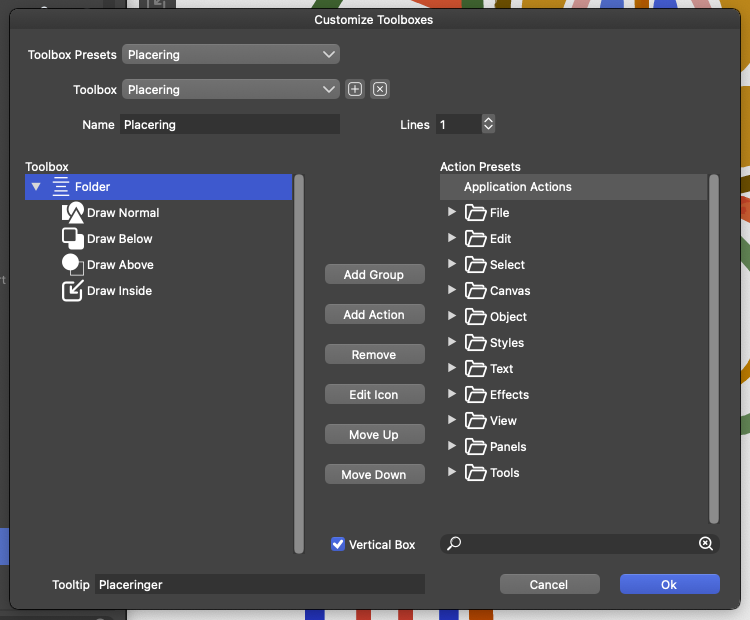Adjust the Lines stepper arrows
750x620 pixels.
[x=488, y=125]
